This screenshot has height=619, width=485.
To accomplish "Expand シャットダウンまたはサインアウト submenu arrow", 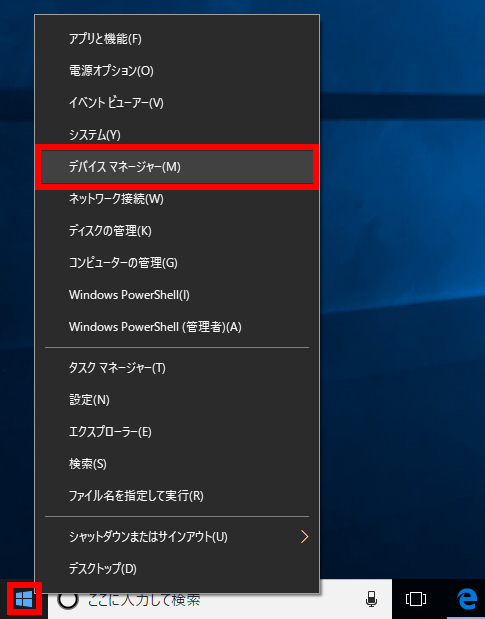I will [x=304, y=536].
